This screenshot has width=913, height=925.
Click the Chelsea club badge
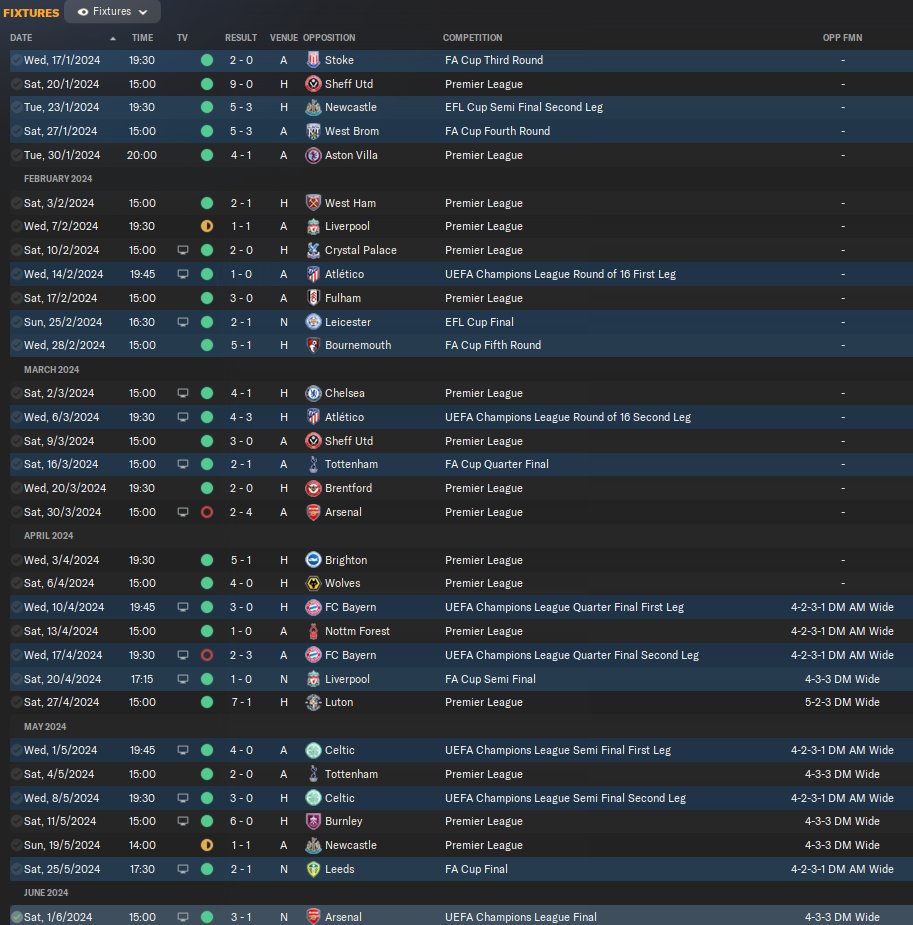pyautogui.click(x=313, y=393)
